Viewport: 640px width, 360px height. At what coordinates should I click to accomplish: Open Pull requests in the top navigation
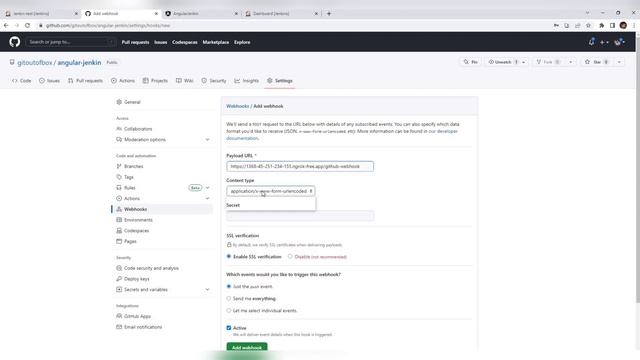click(135, 42)
